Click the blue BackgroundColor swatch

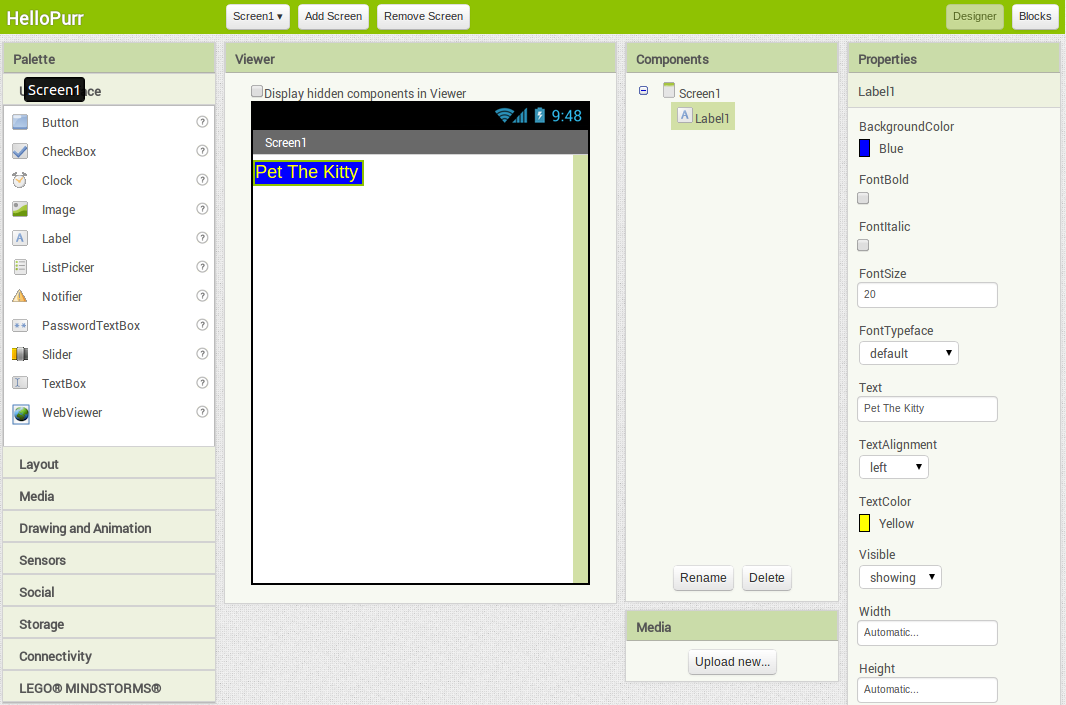[x=865, y=148]
